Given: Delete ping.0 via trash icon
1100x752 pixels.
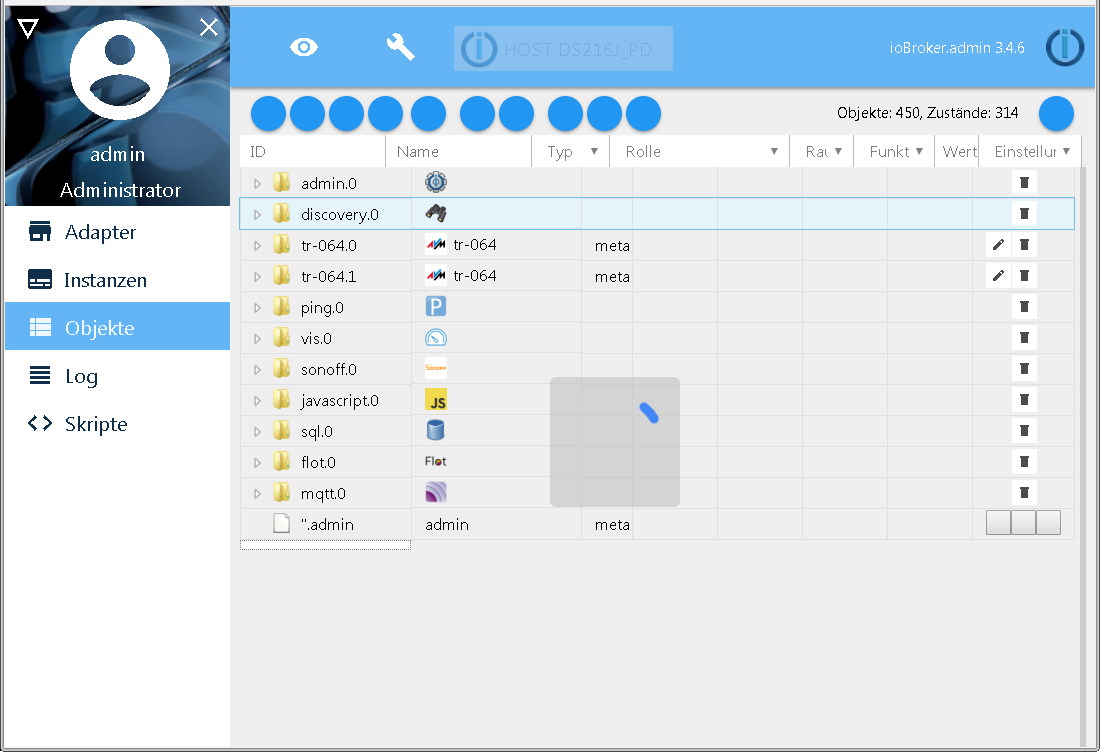Looking at the screenshot, I should 1024,307.
